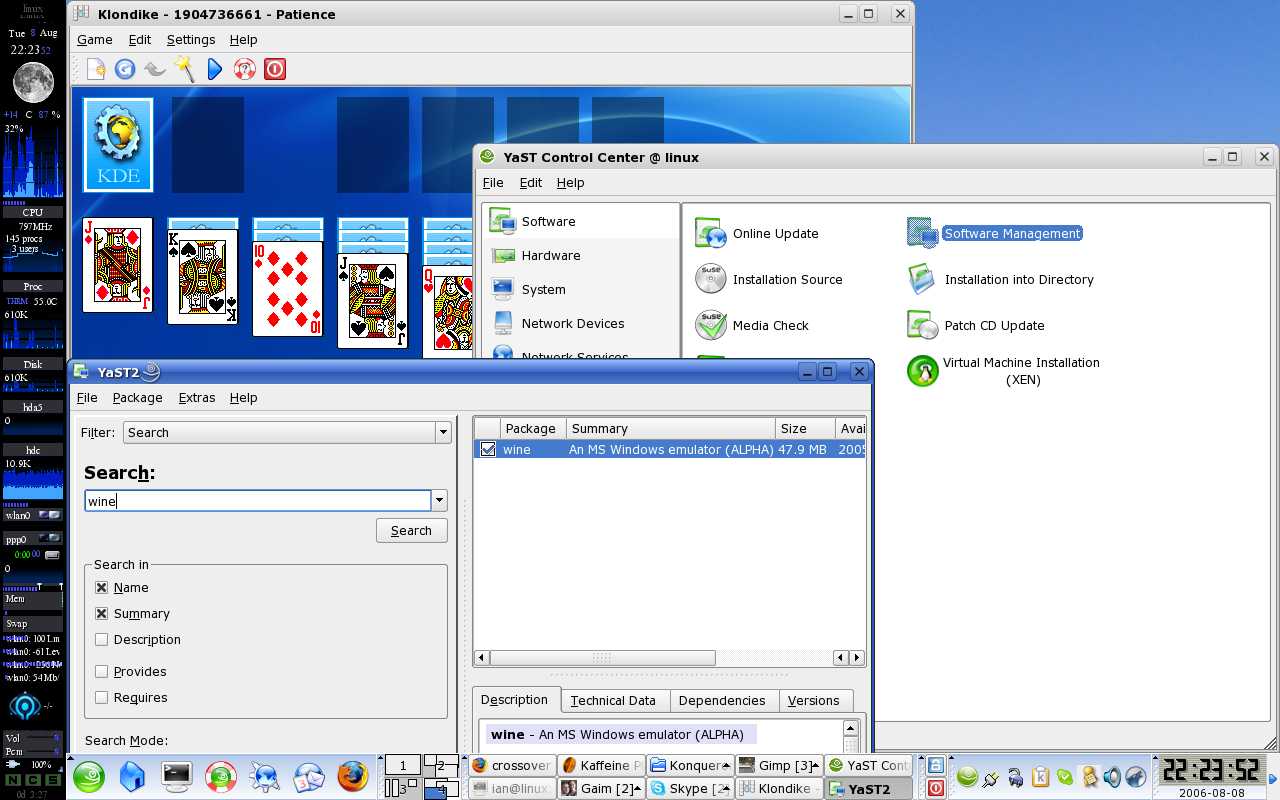1280x800 pixels.
Task: Launch Media Check module
Action: tap(752, 326)
